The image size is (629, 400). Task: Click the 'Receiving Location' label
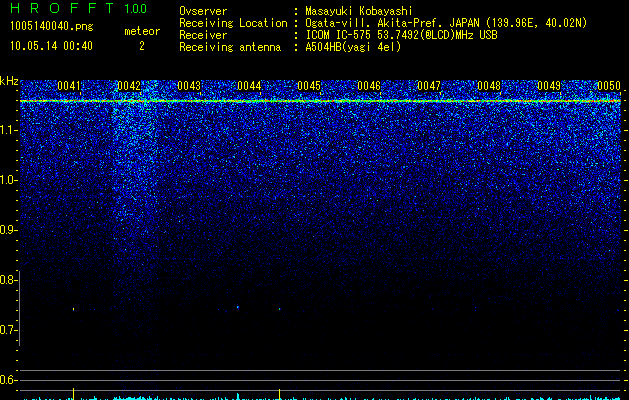click(x=233, y=23)
